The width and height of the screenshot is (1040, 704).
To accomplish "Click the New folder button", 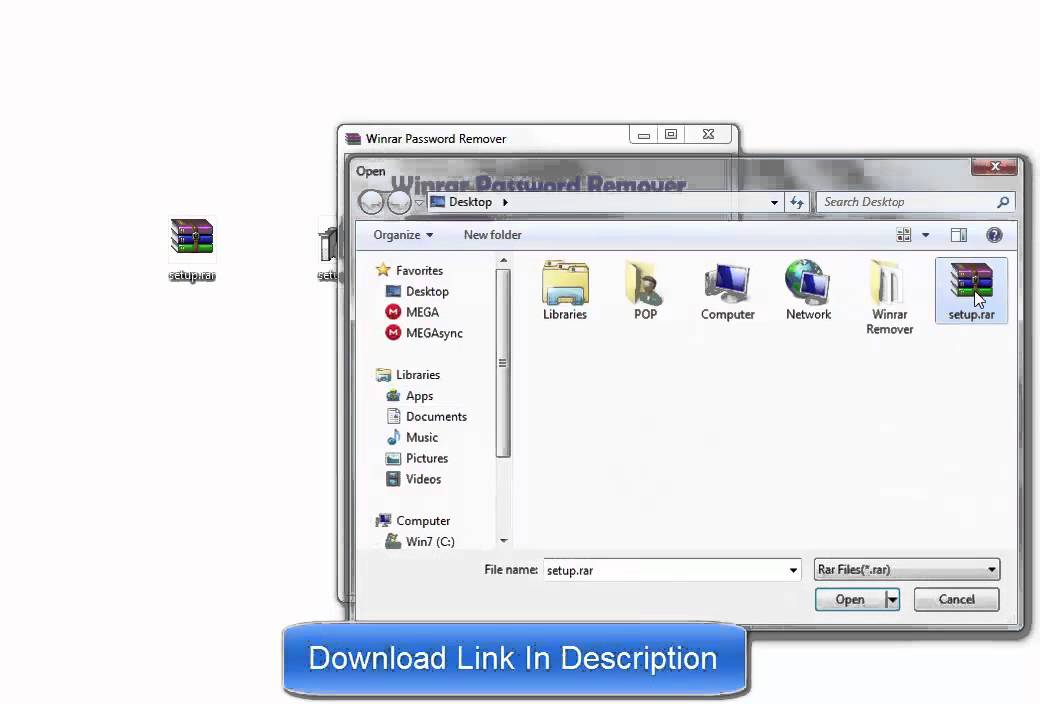I will [492, 235].
